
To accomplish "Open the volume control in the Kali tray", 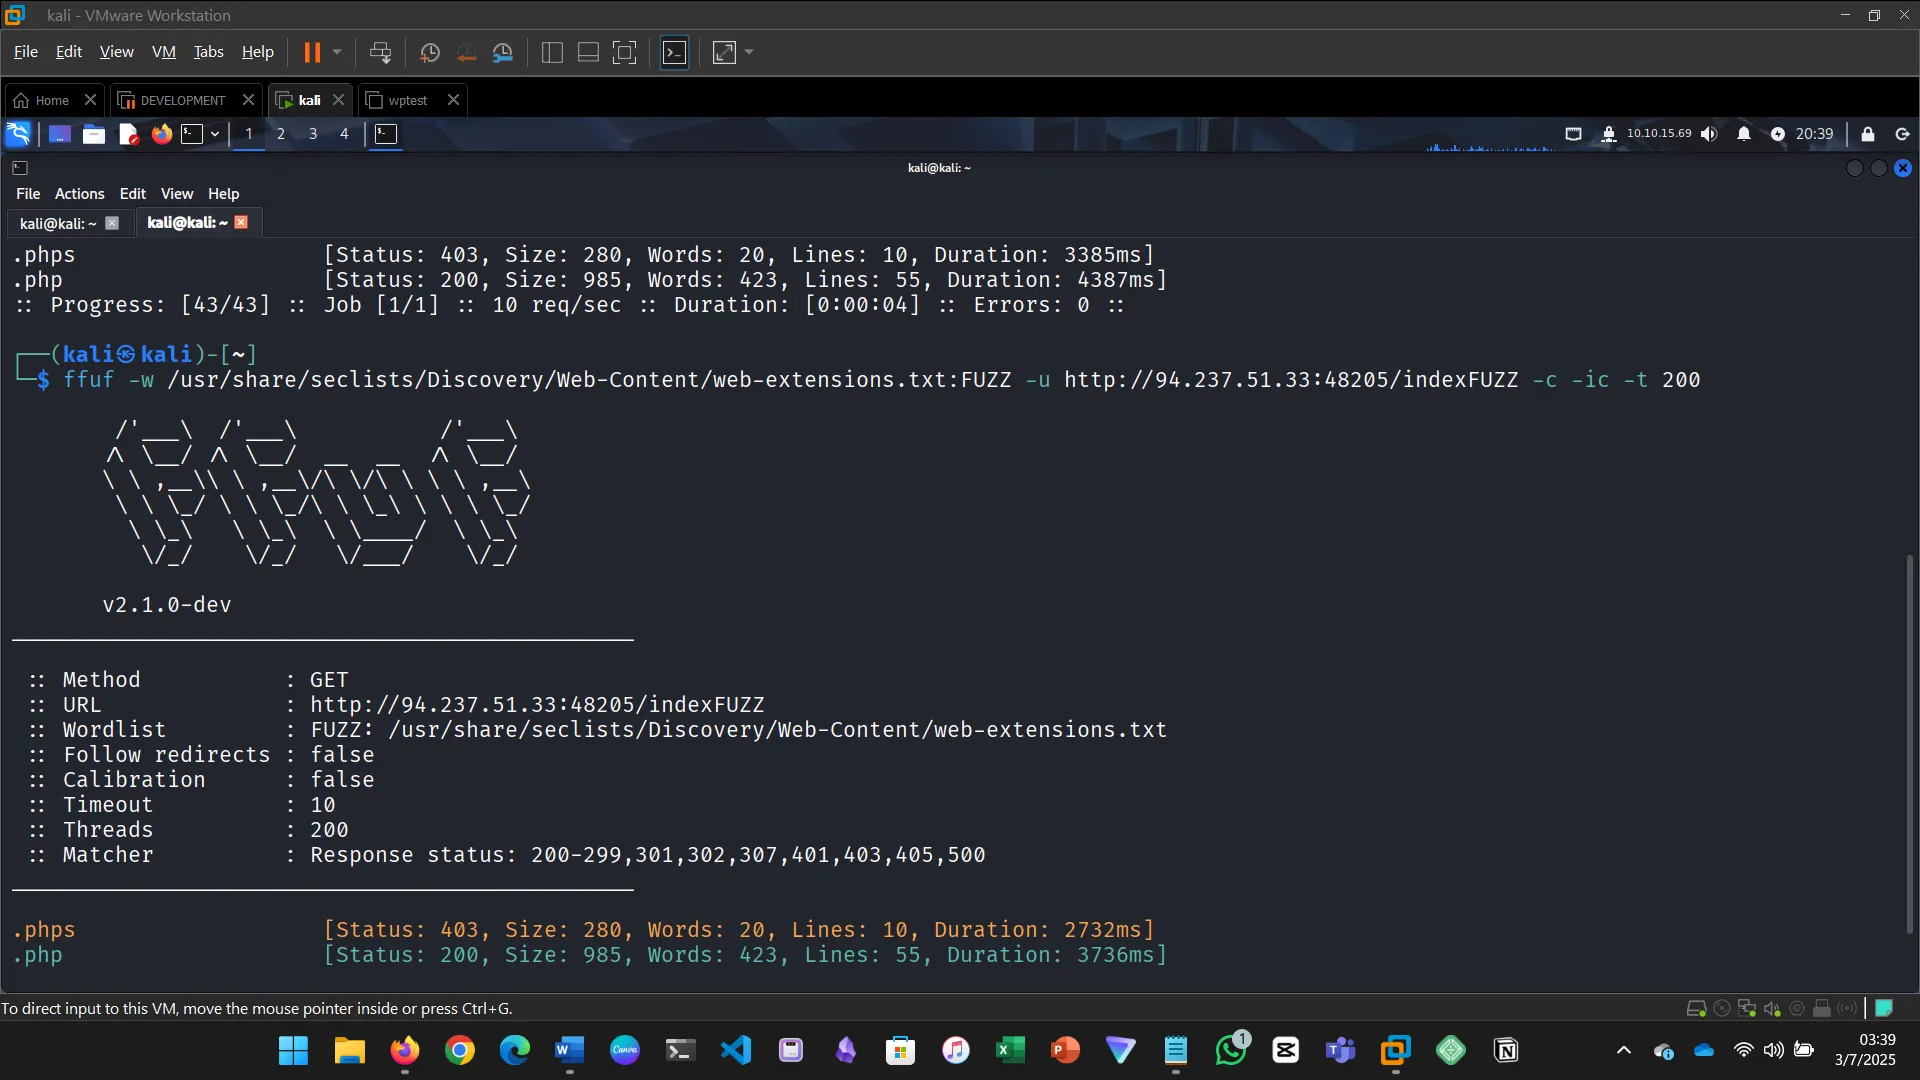I will (x=1709, y=133).
